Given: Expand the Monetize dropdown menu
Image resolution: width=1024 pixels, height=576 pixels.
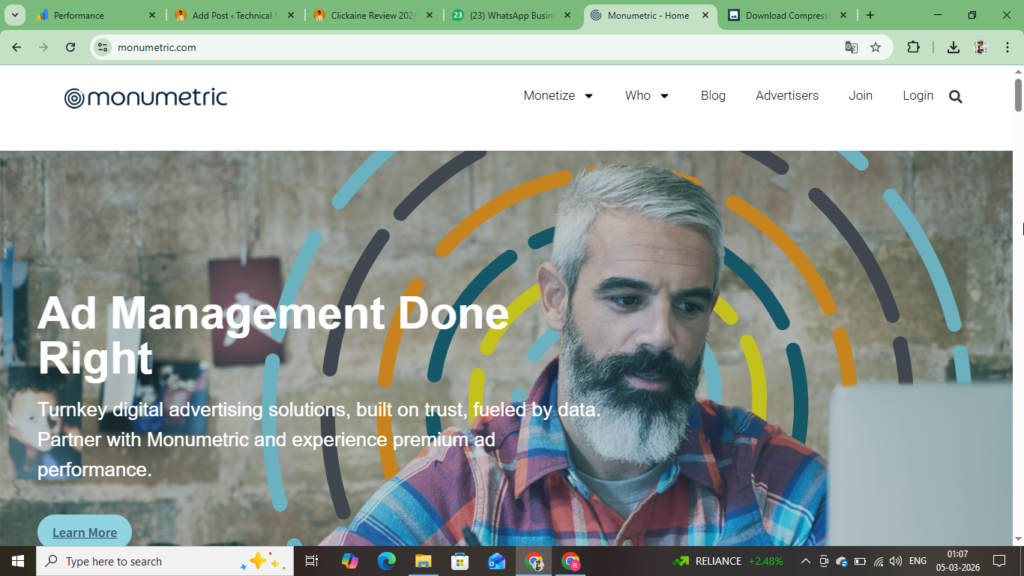Looking at the screenshot, I should pyautogui.click(x=557, y=96).
